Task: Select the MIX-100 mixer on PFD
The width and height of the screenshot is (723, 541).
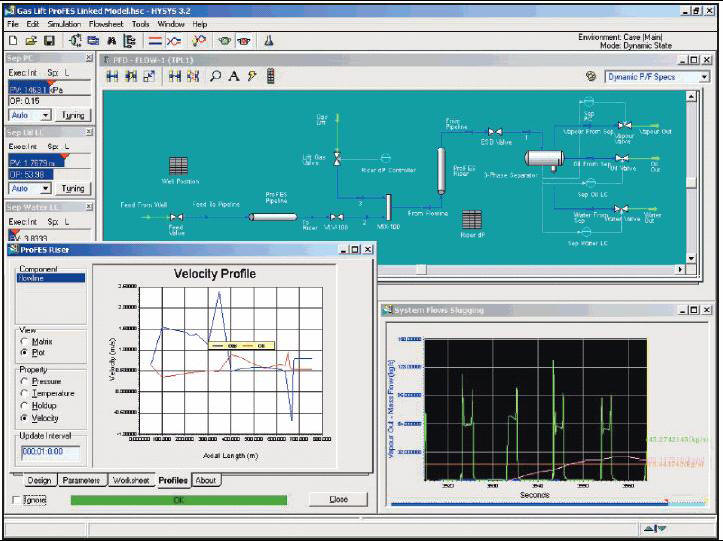Action: tap(389, 207)
